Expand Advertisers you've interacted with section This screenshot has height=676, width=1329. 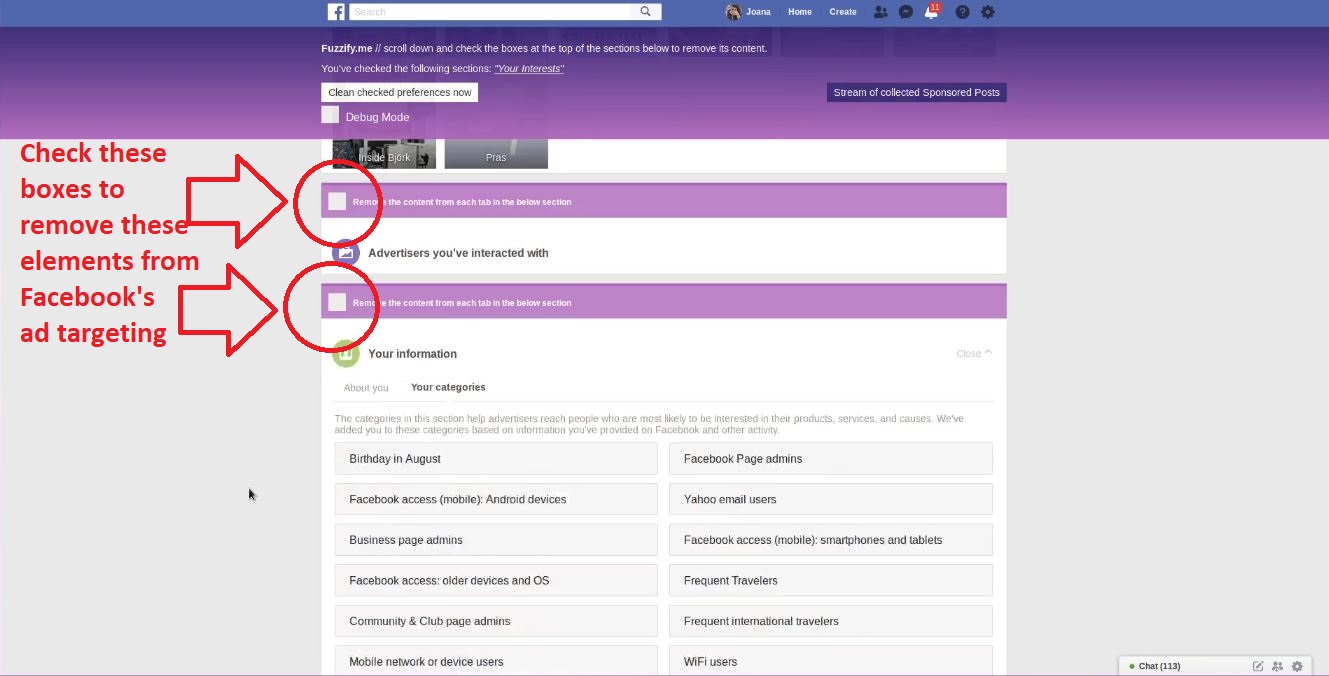click(x=458, y=253)
